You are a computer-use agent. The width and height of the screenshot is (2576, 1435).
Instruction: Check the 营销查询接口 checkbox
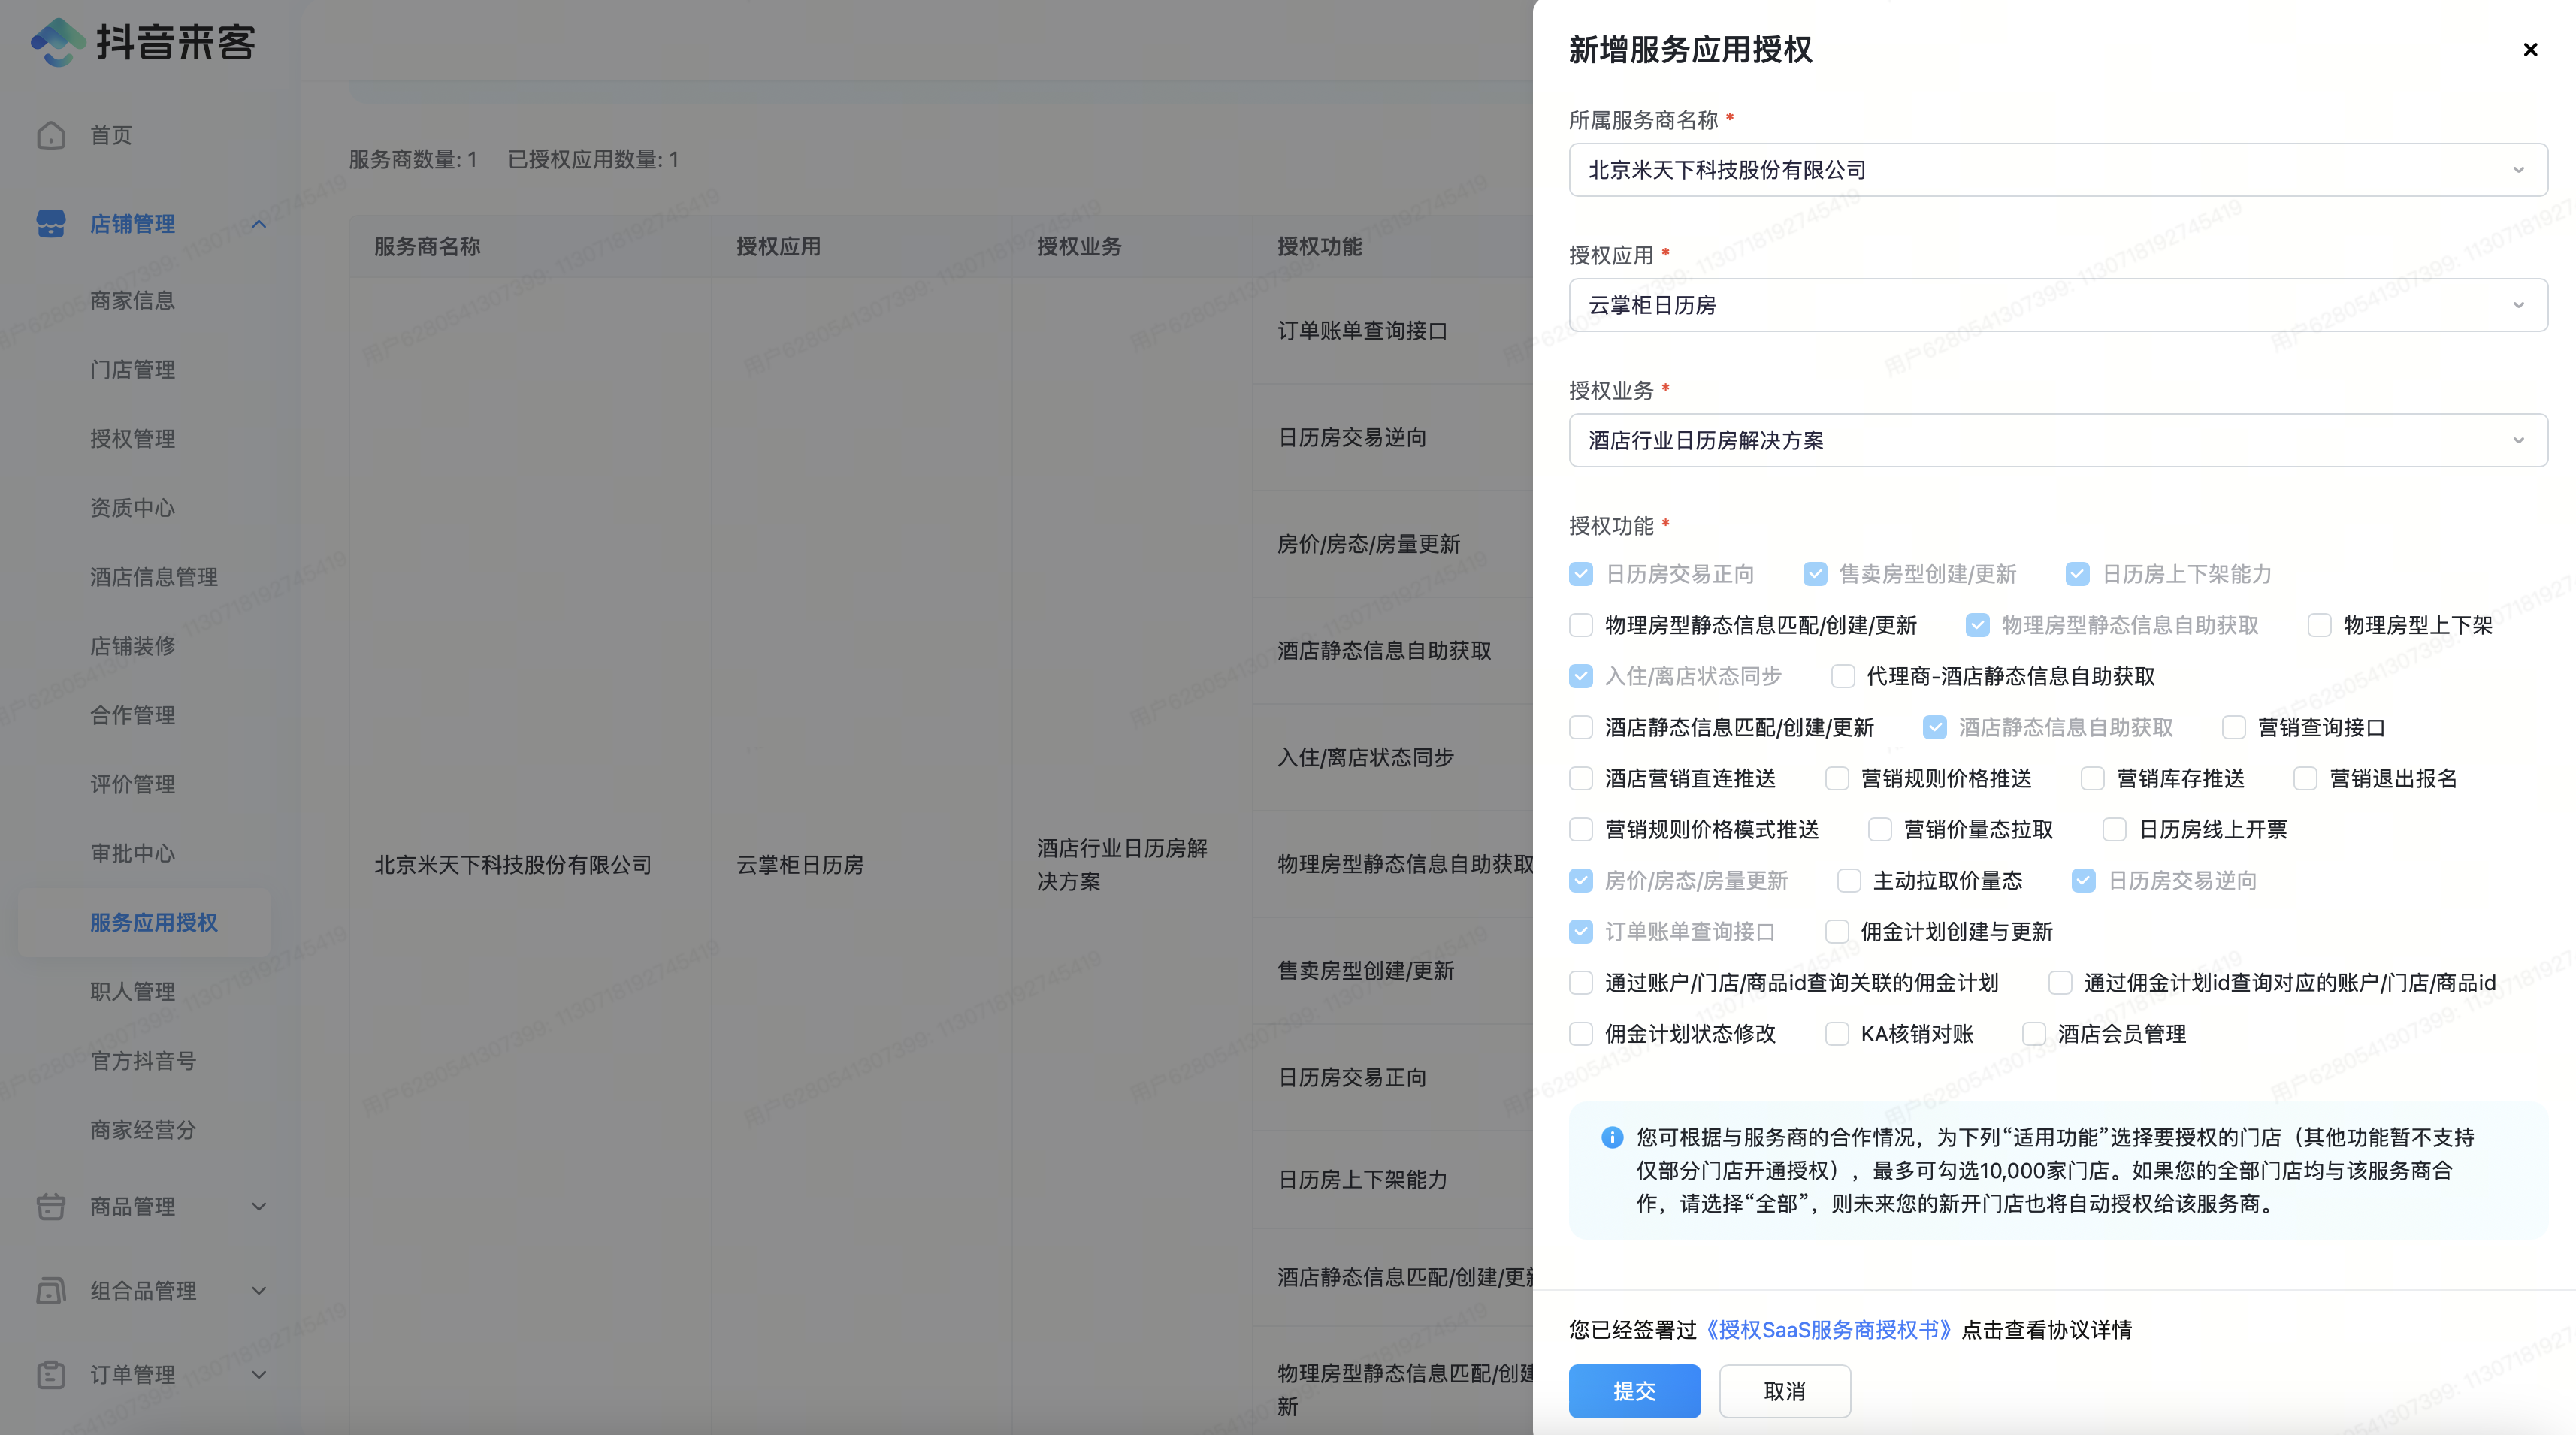[2234, 727]
